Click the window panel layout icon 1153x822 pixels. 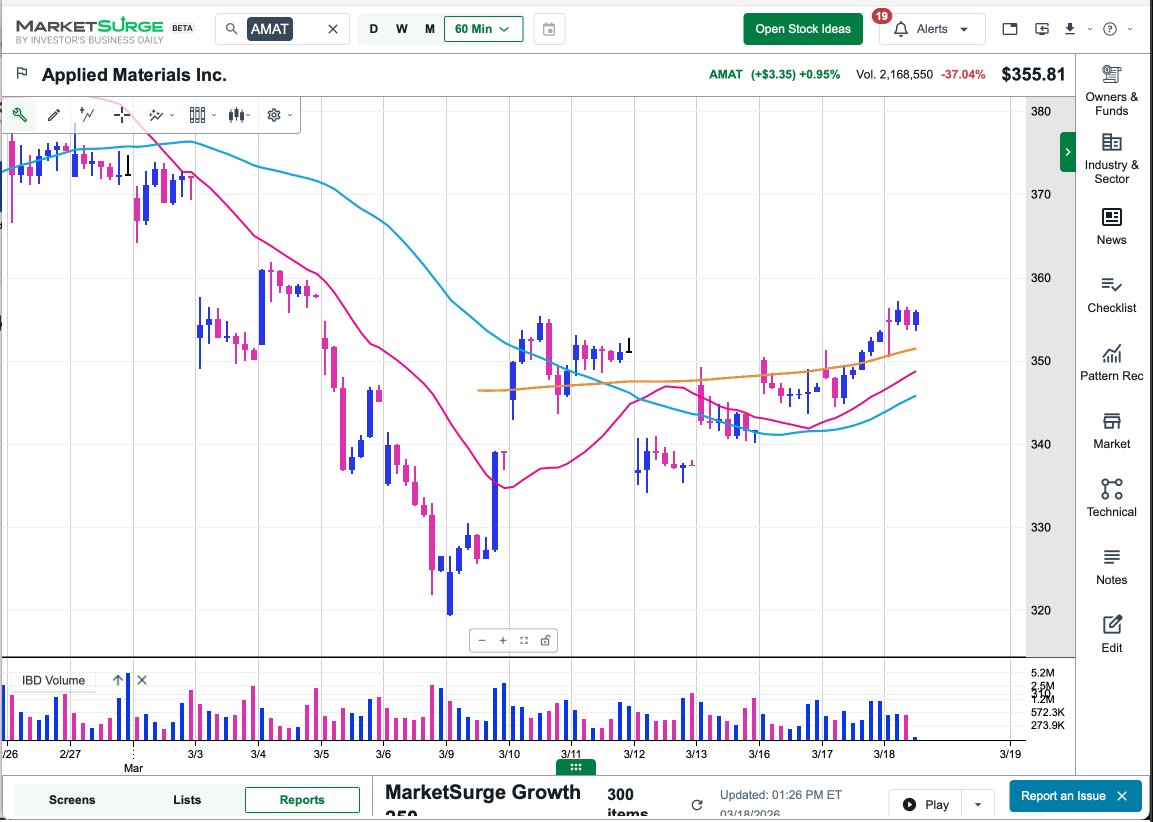[x=1010, y=29]
